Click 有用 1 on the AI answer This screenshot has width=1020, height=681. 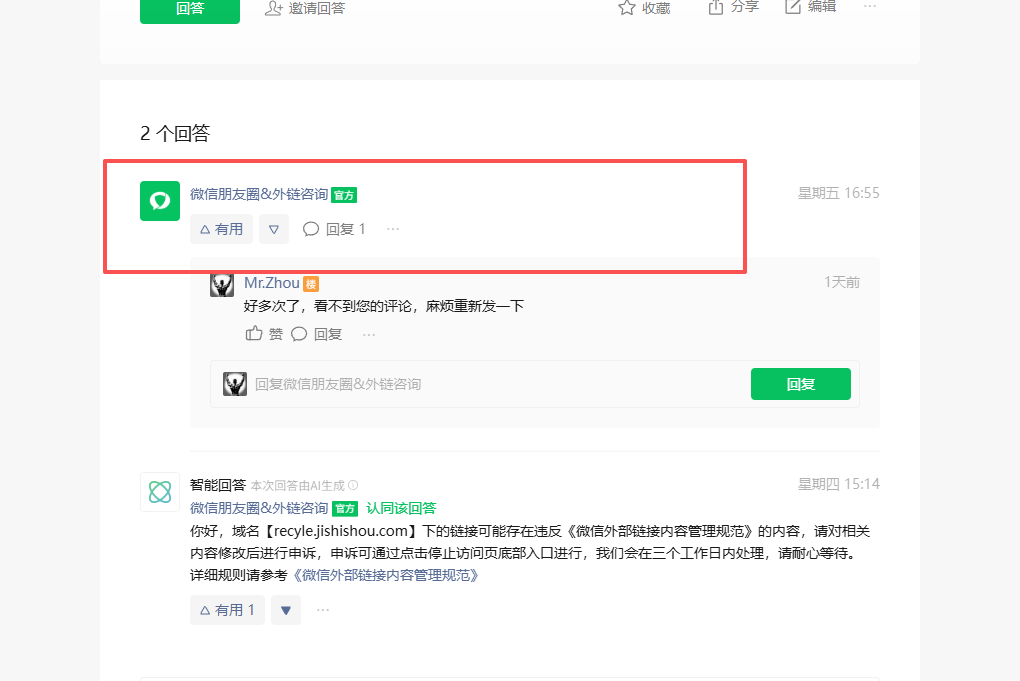pyautogui.click(x=227, y=610)
